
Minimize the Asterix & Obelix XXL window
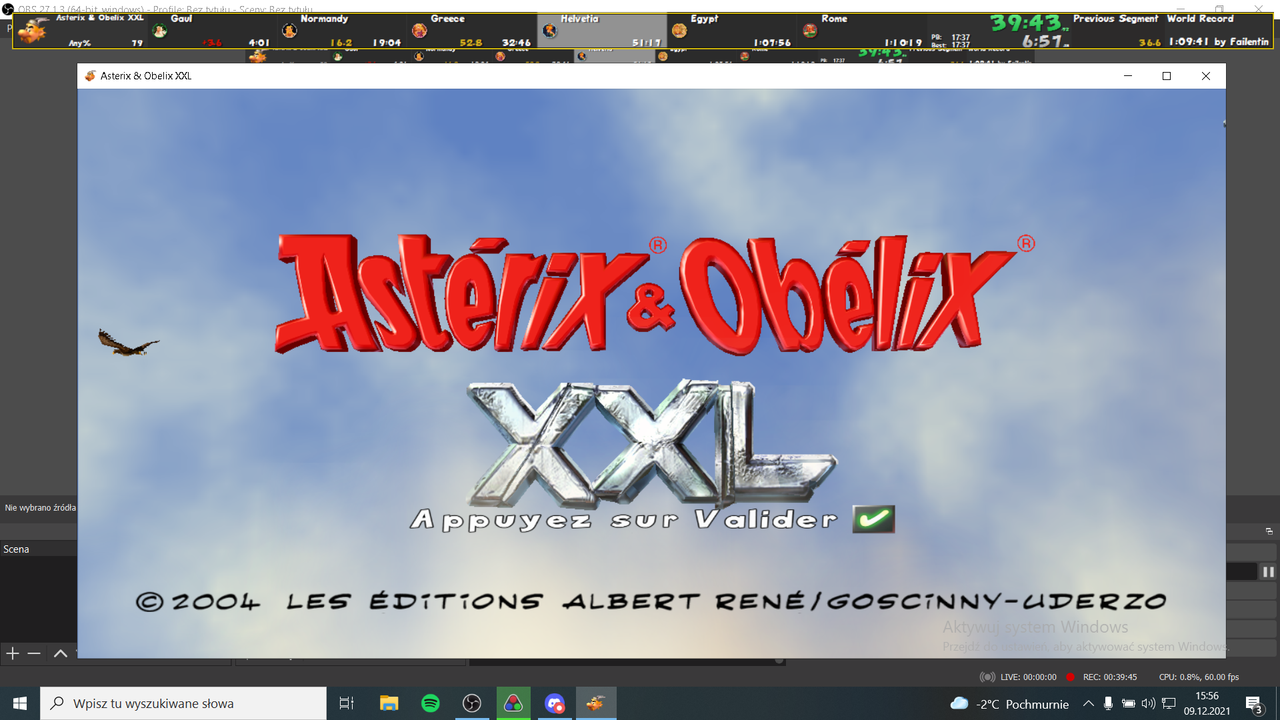[x=1127, y=76]
